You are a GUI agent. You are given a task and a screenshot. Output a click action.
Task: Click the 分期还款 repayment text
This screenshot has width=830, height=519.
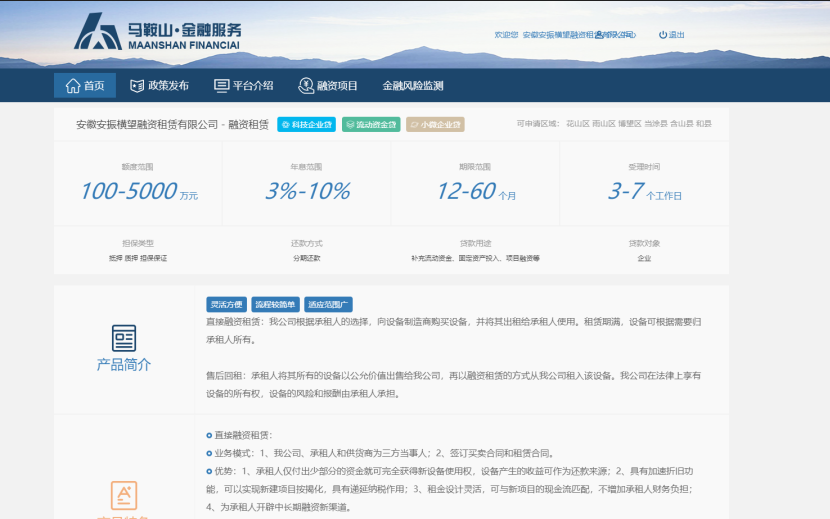[x=306, y=258]
